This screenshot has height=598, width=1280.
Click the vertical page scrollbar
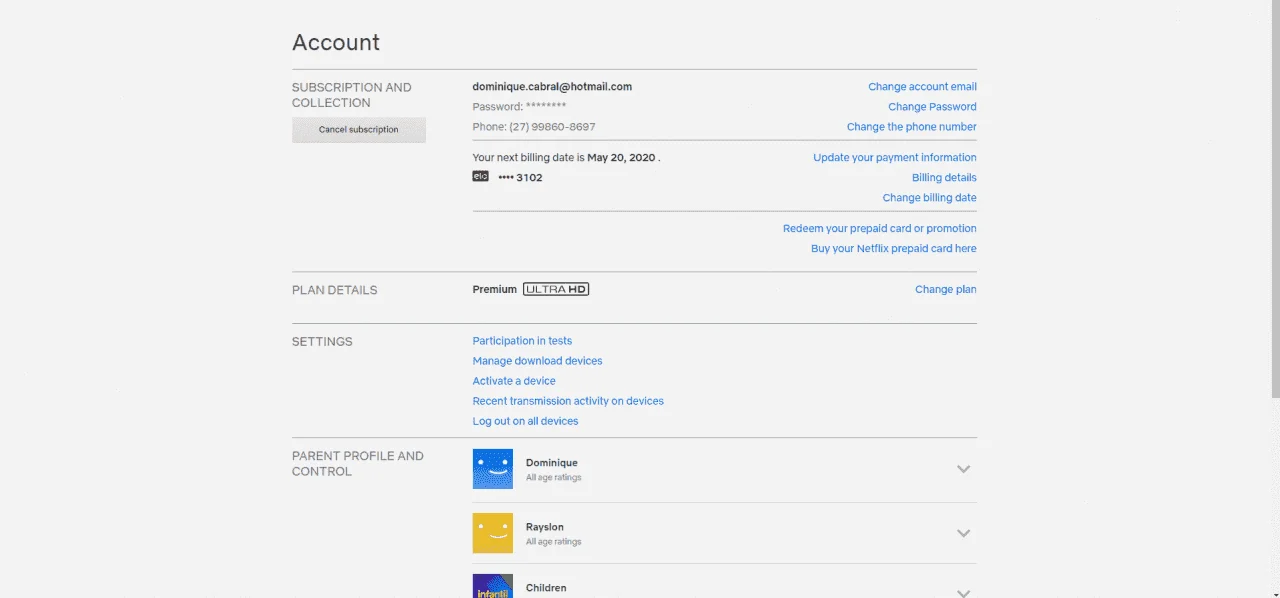[x=1275, y=200]
